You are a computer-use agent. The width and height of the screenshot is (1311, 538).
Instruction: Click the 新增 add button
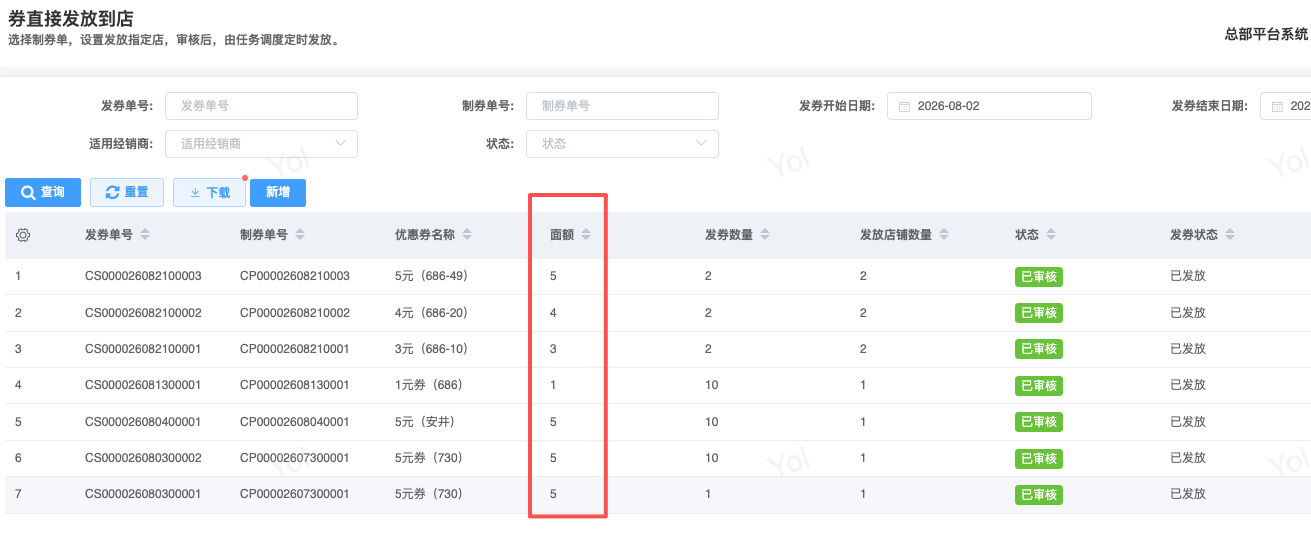[x=278, y=193]
